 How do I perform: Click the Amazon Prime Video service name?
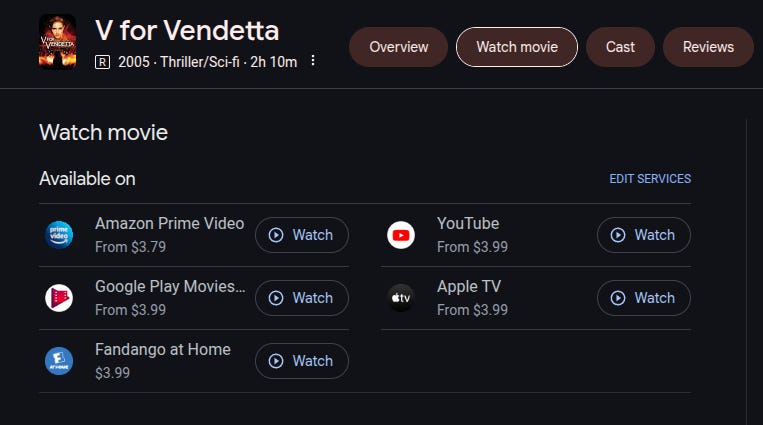(169, 223)
